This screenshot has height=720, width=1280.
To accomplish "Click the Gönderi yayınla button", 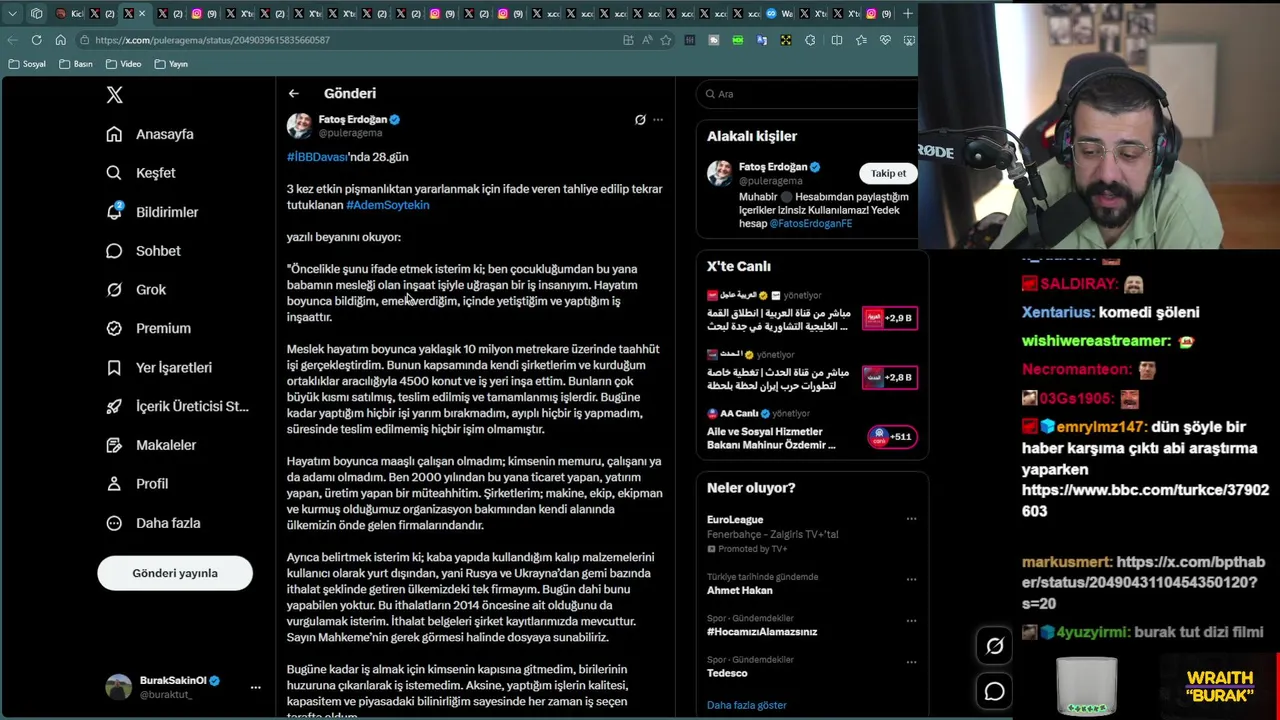I will (x=175, y=573).
